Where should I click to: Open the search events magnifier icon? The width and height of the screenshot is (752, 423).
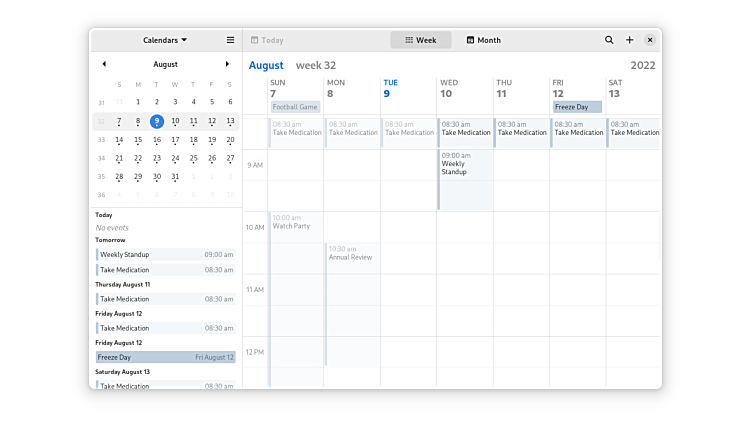pyautogui.click(x=609, y=40)
